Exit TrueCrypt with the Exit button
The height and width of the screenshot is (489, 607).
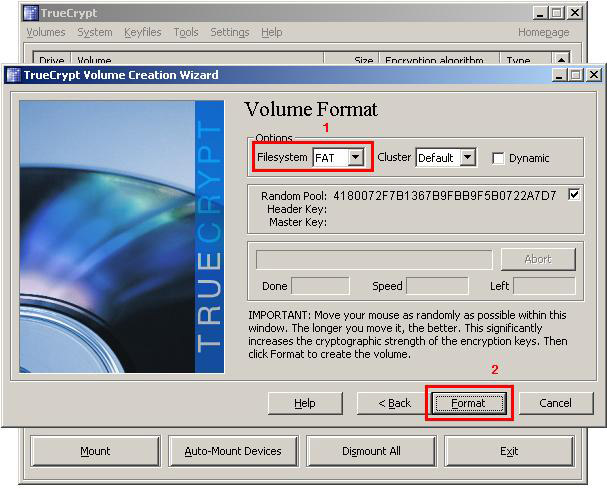click(x=509, y=451)
